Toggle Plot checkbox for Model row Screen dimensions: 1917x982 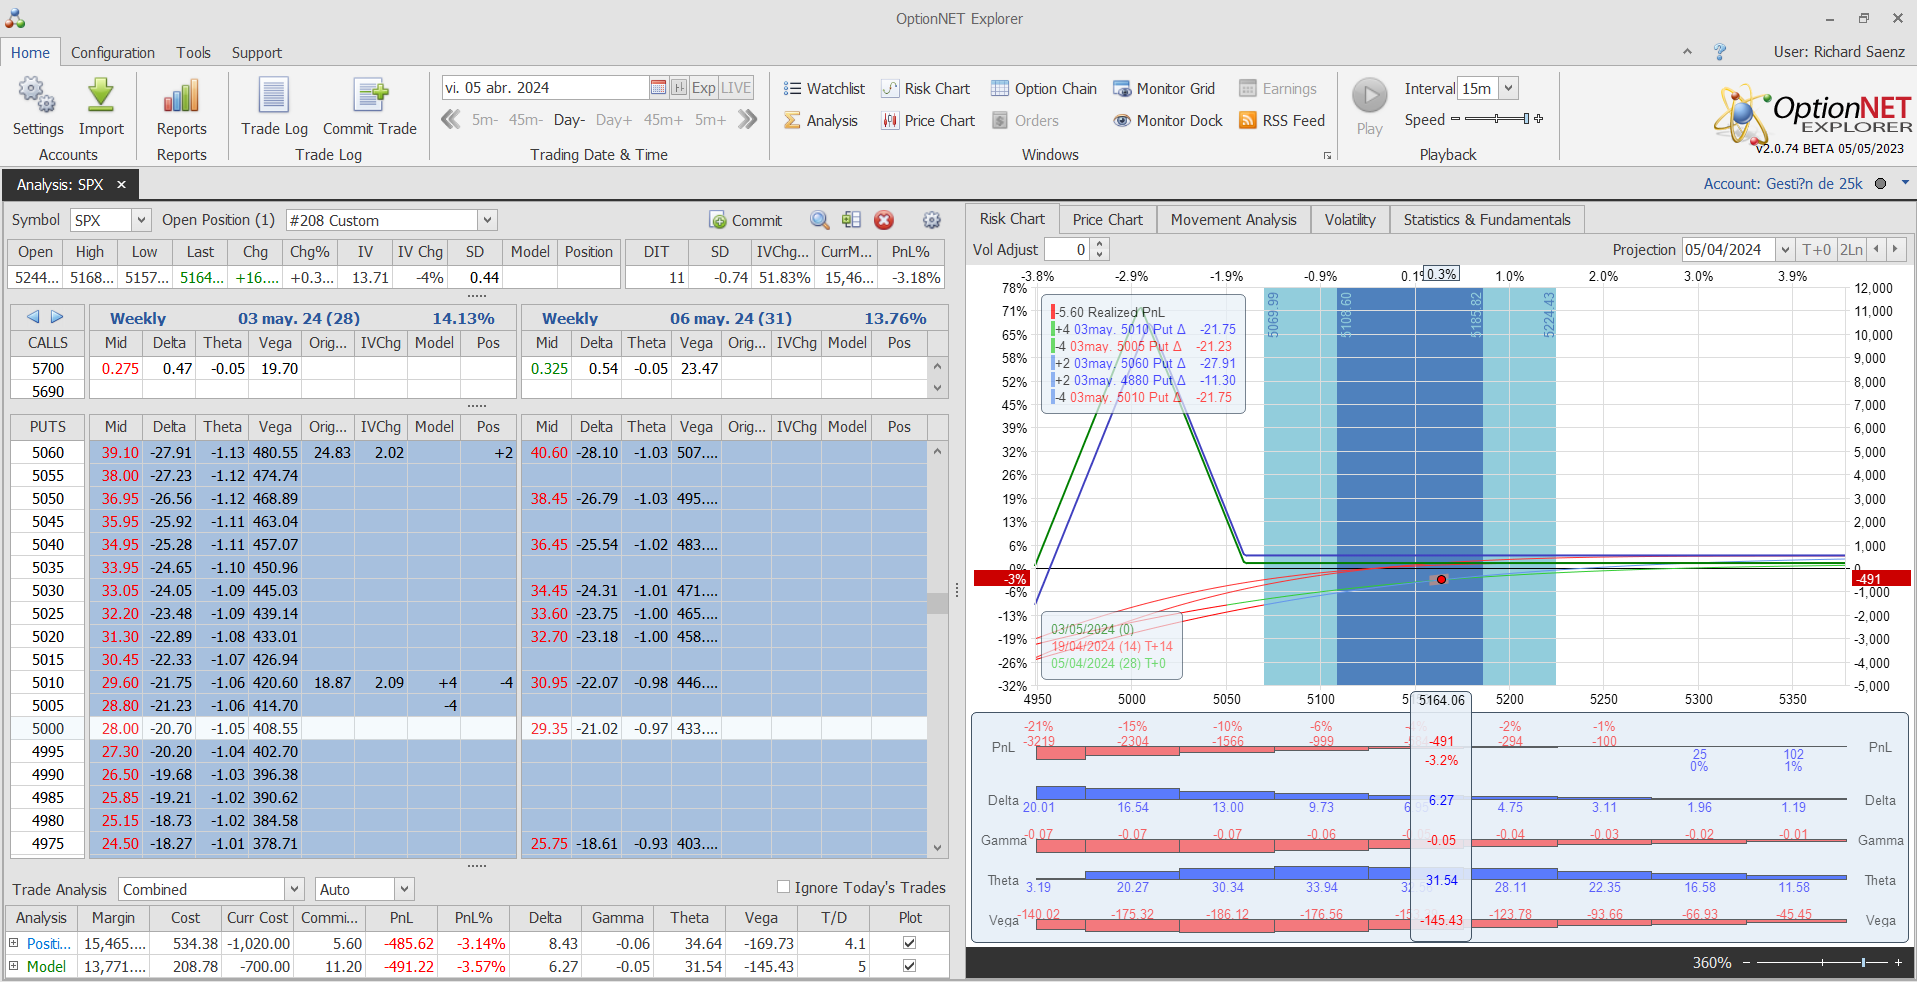(x=909, y=966)
